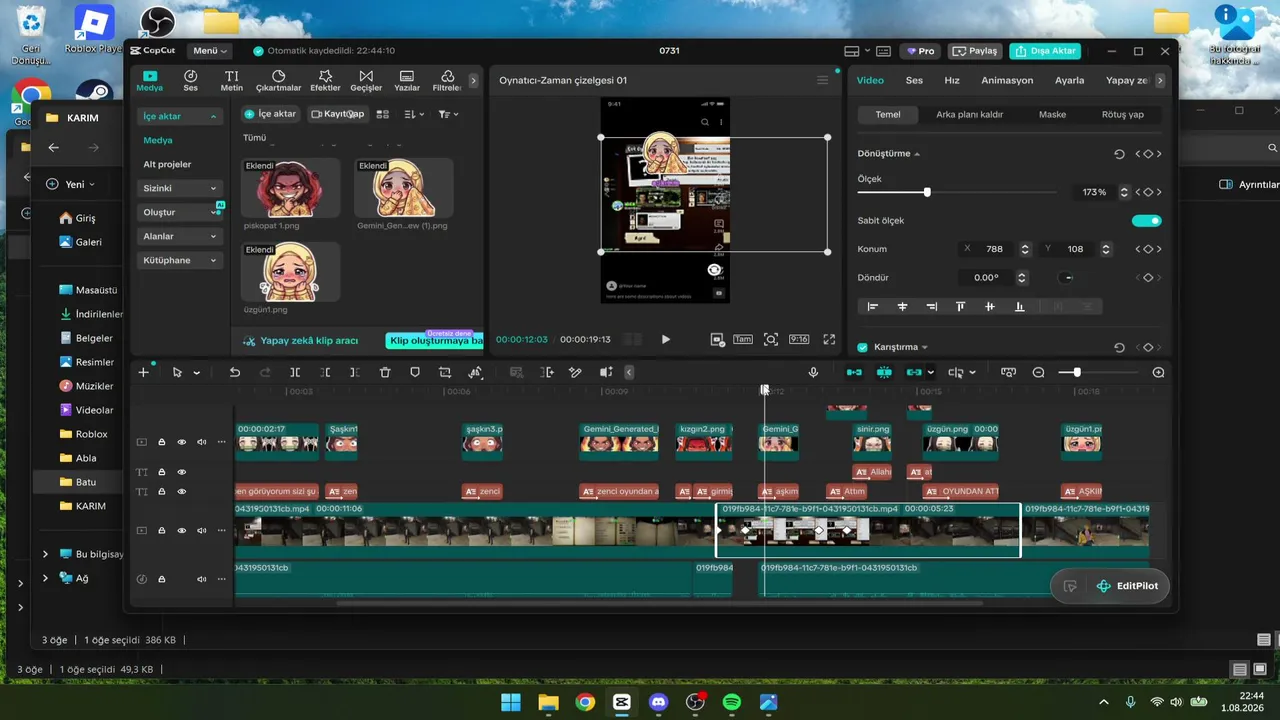The width and height of the screenshot is (1280, 720).
Task: Expand the Alanlar sidebar section
Action: (180, 236)
